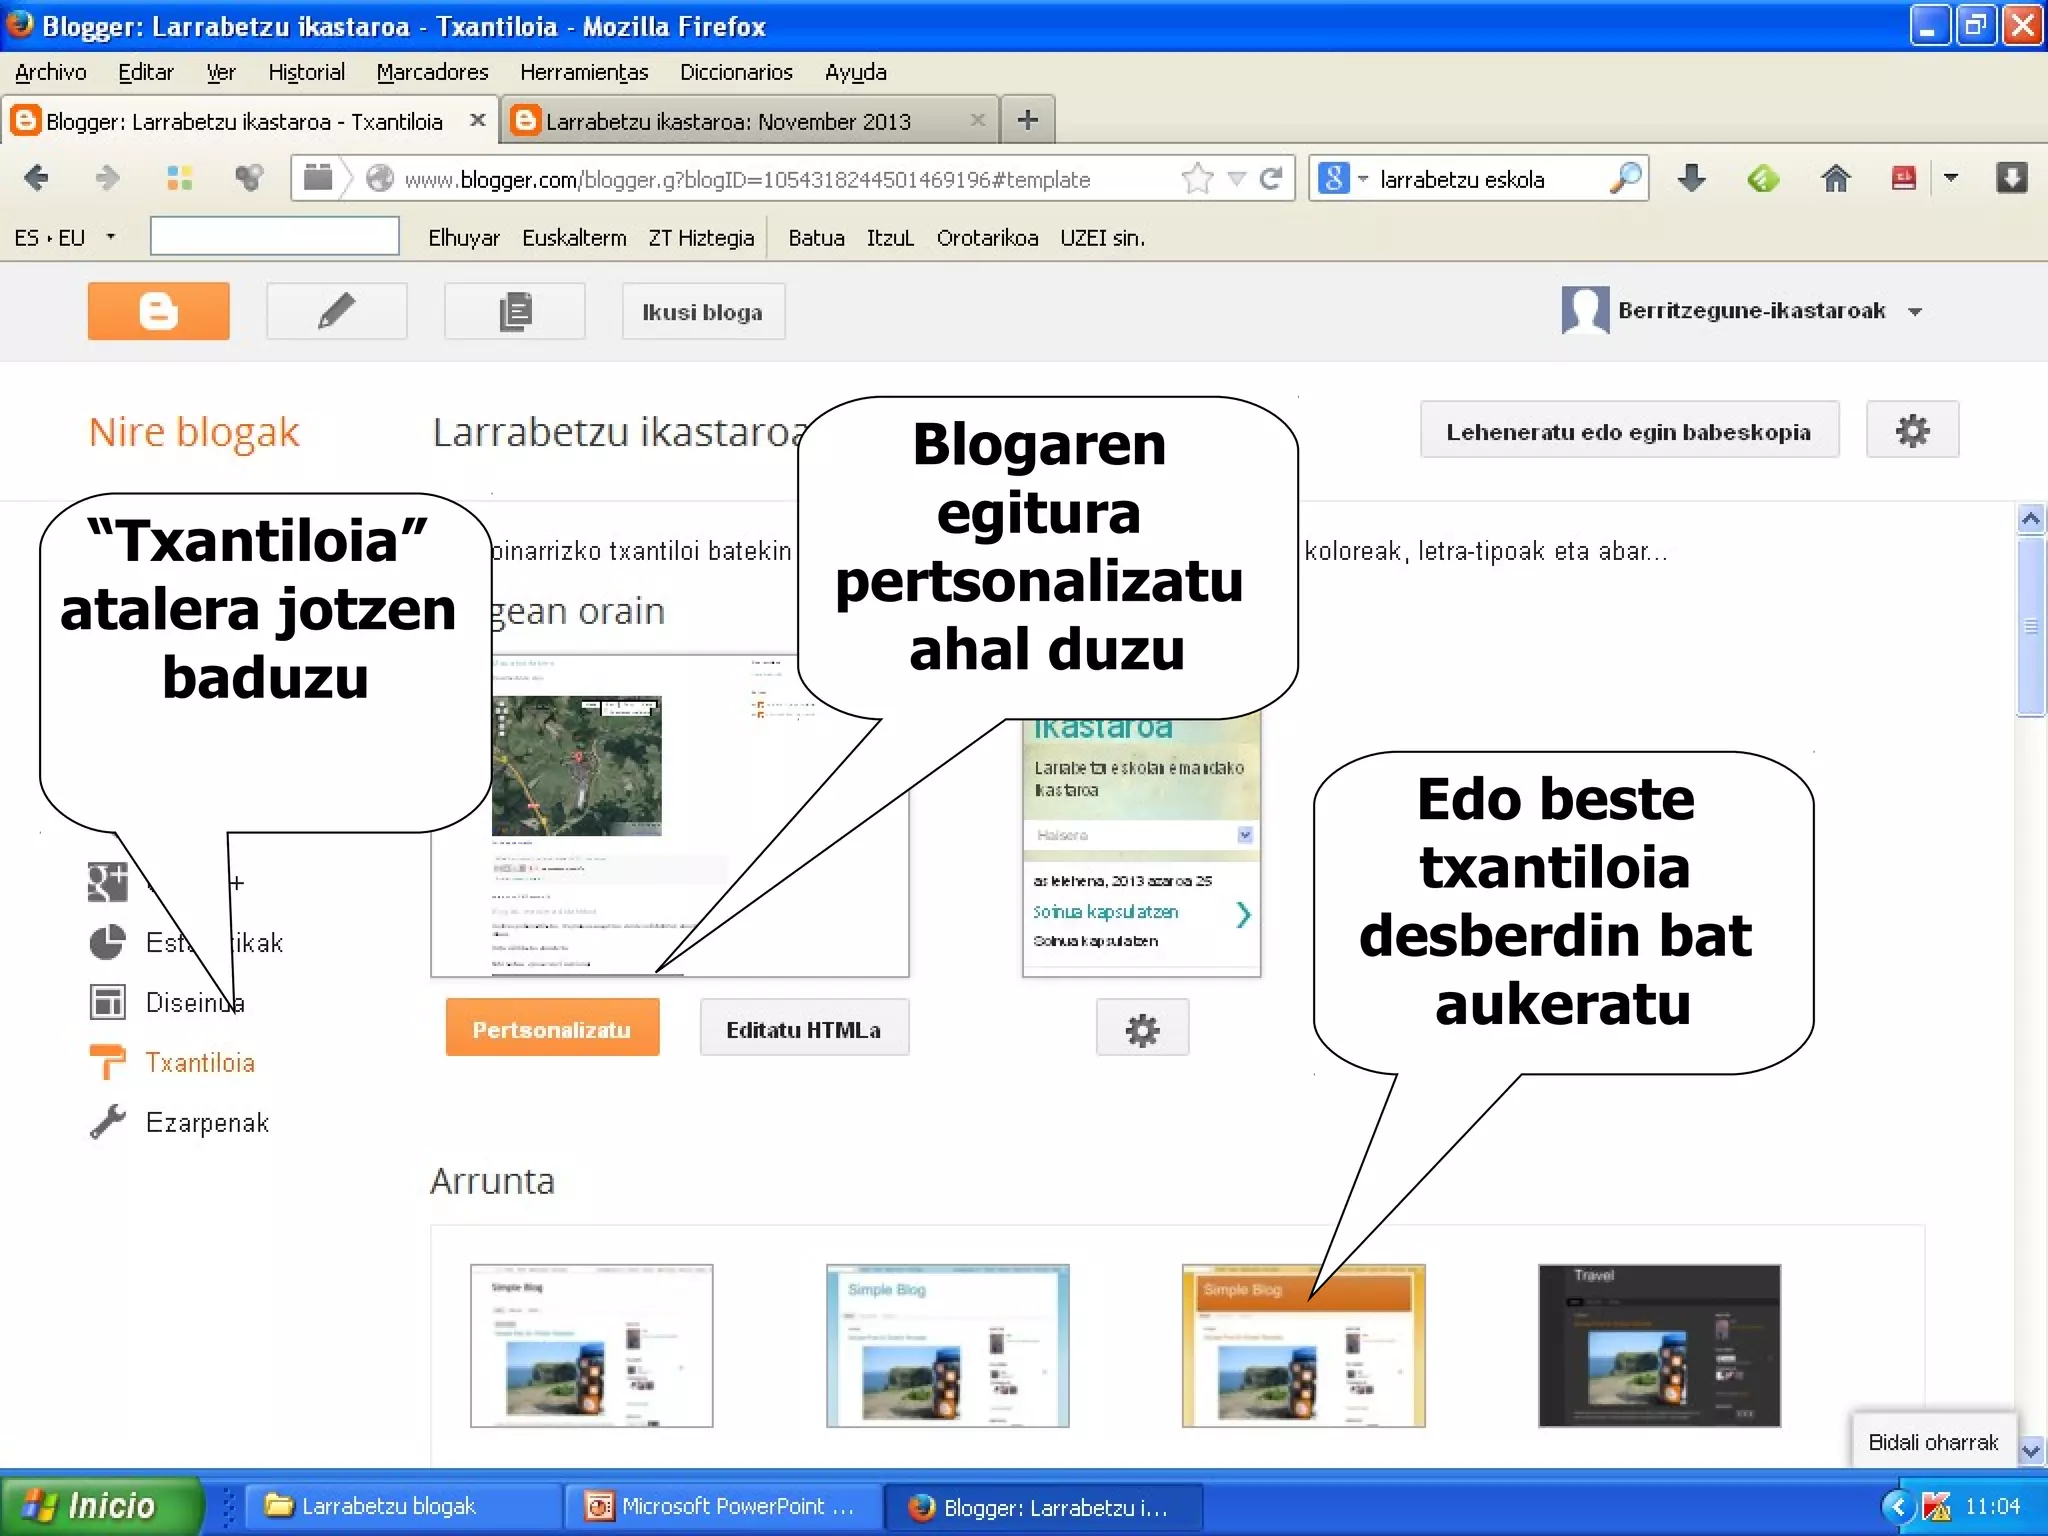
Task: Click the Google+ sidebar icon
Action: coord(108,882)
